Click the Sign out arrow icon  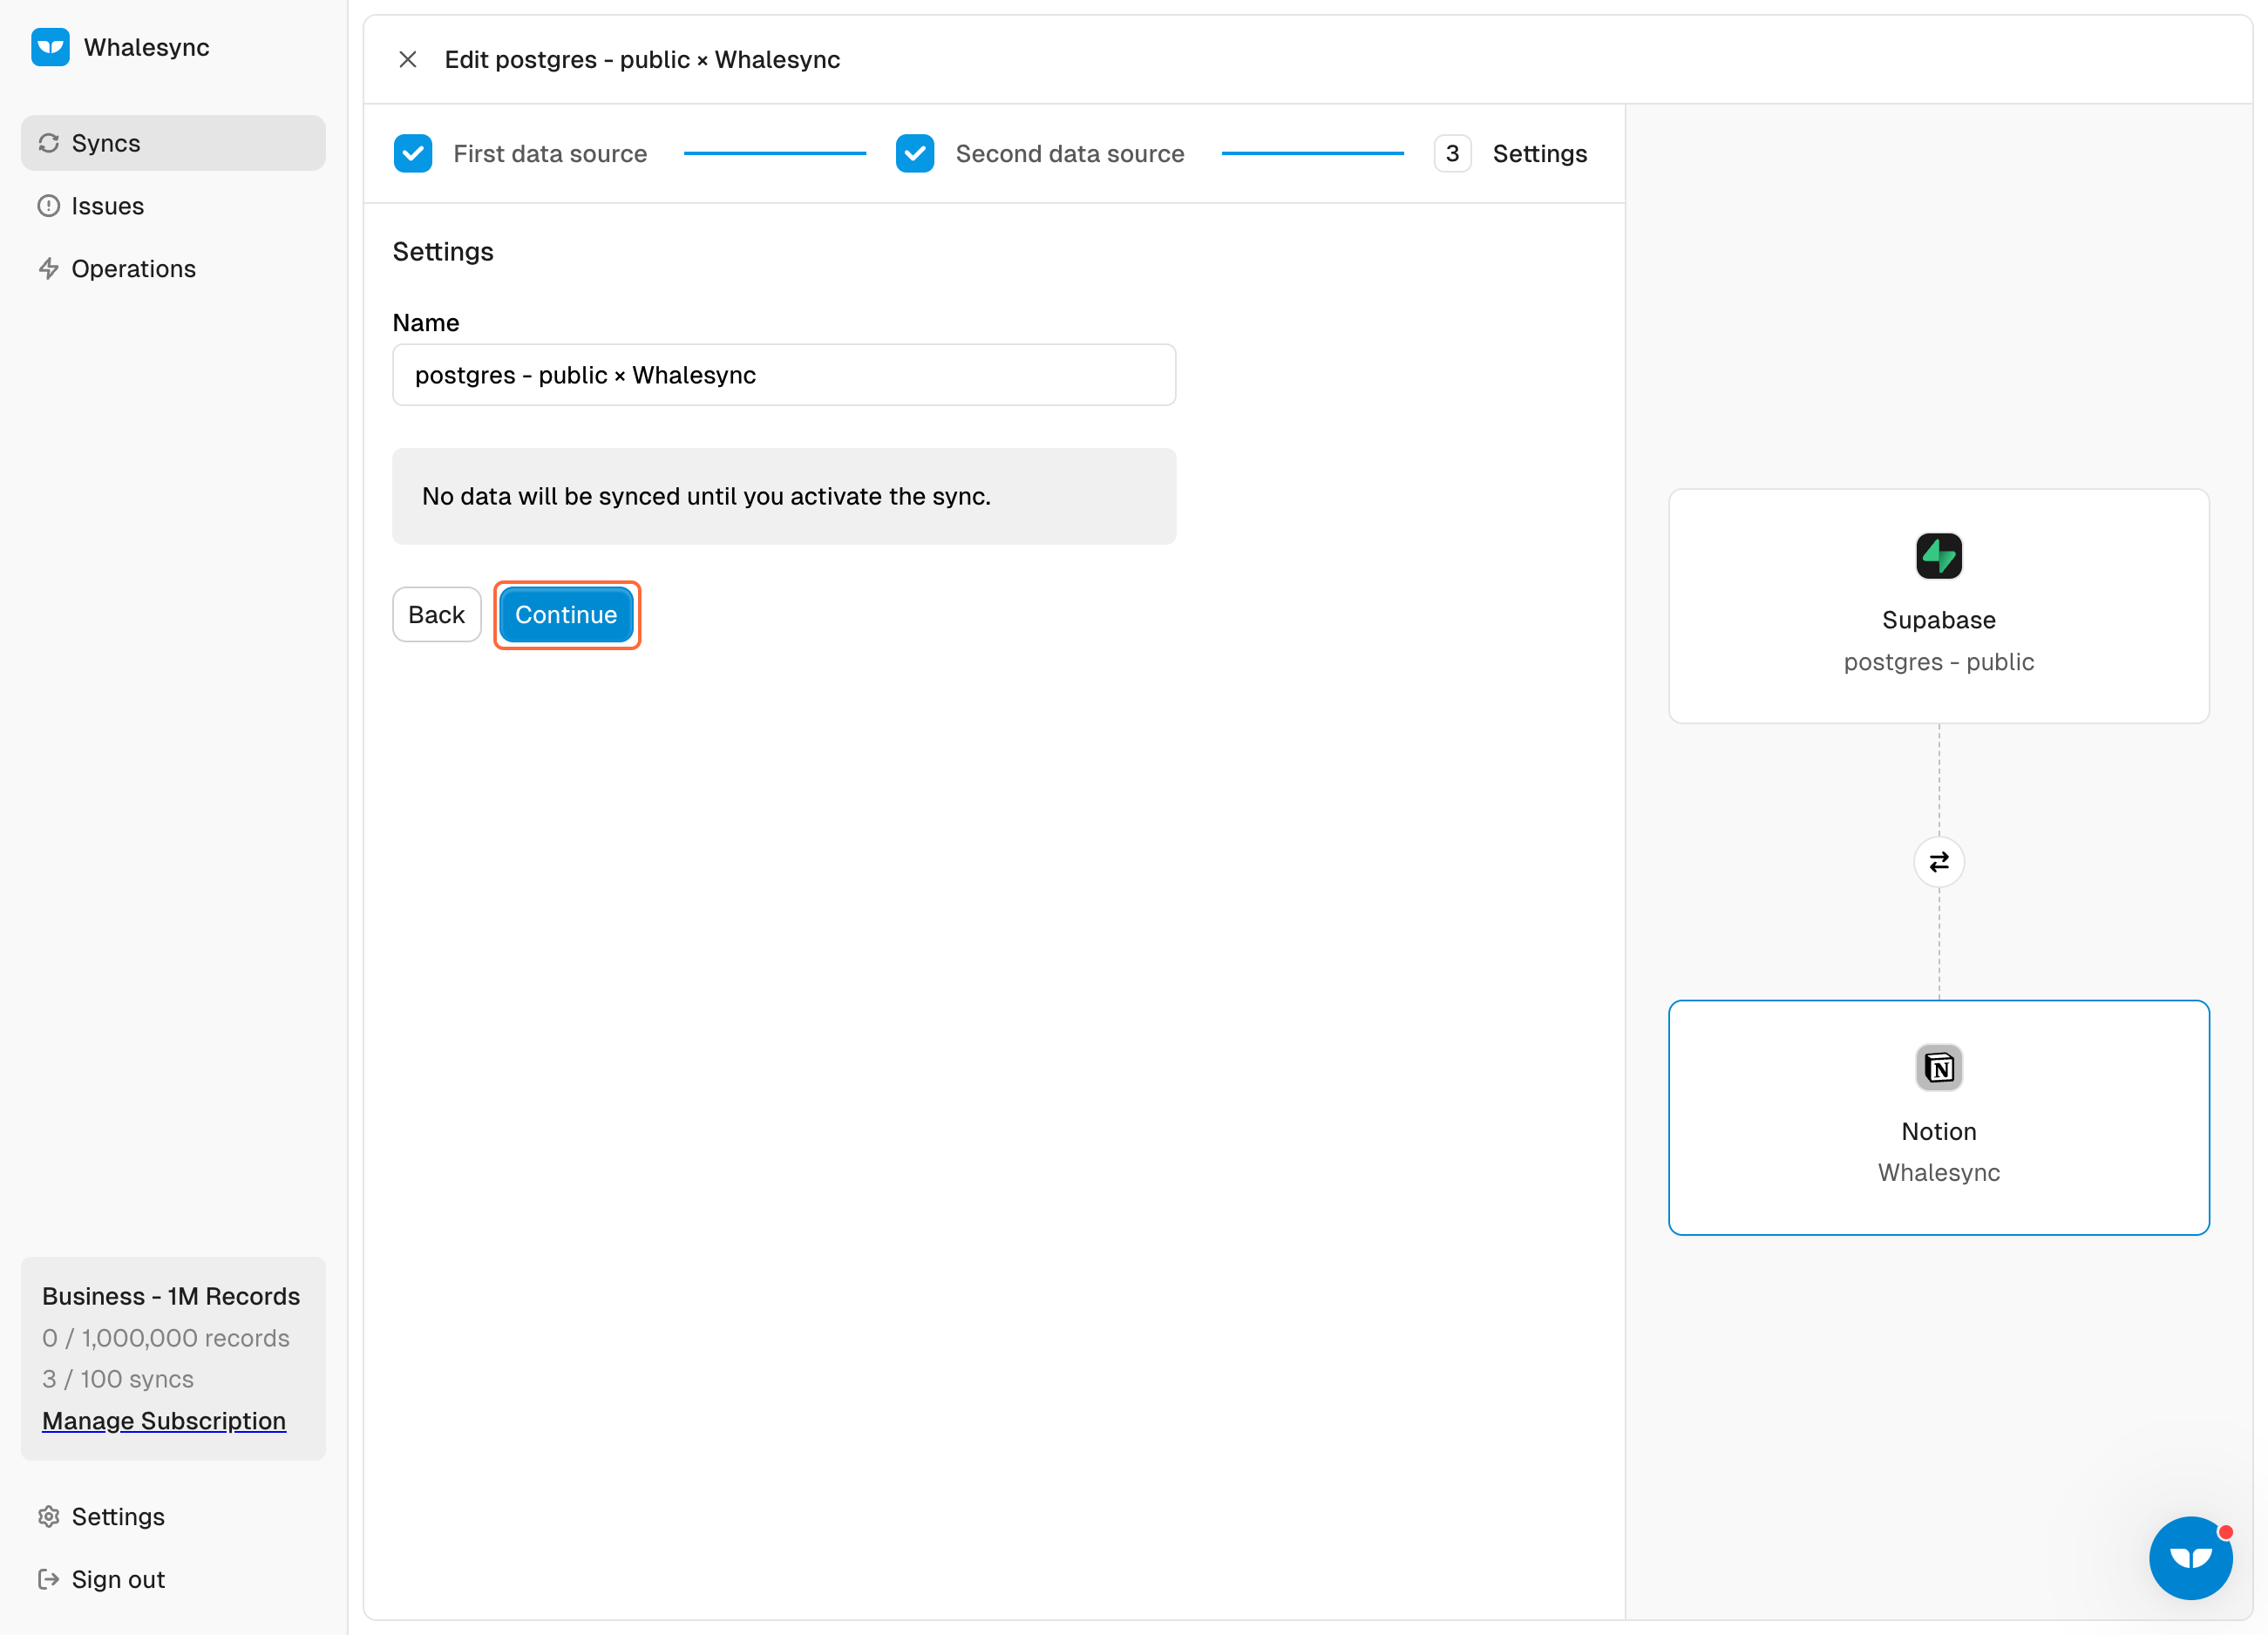click(x=49, y=1579)
